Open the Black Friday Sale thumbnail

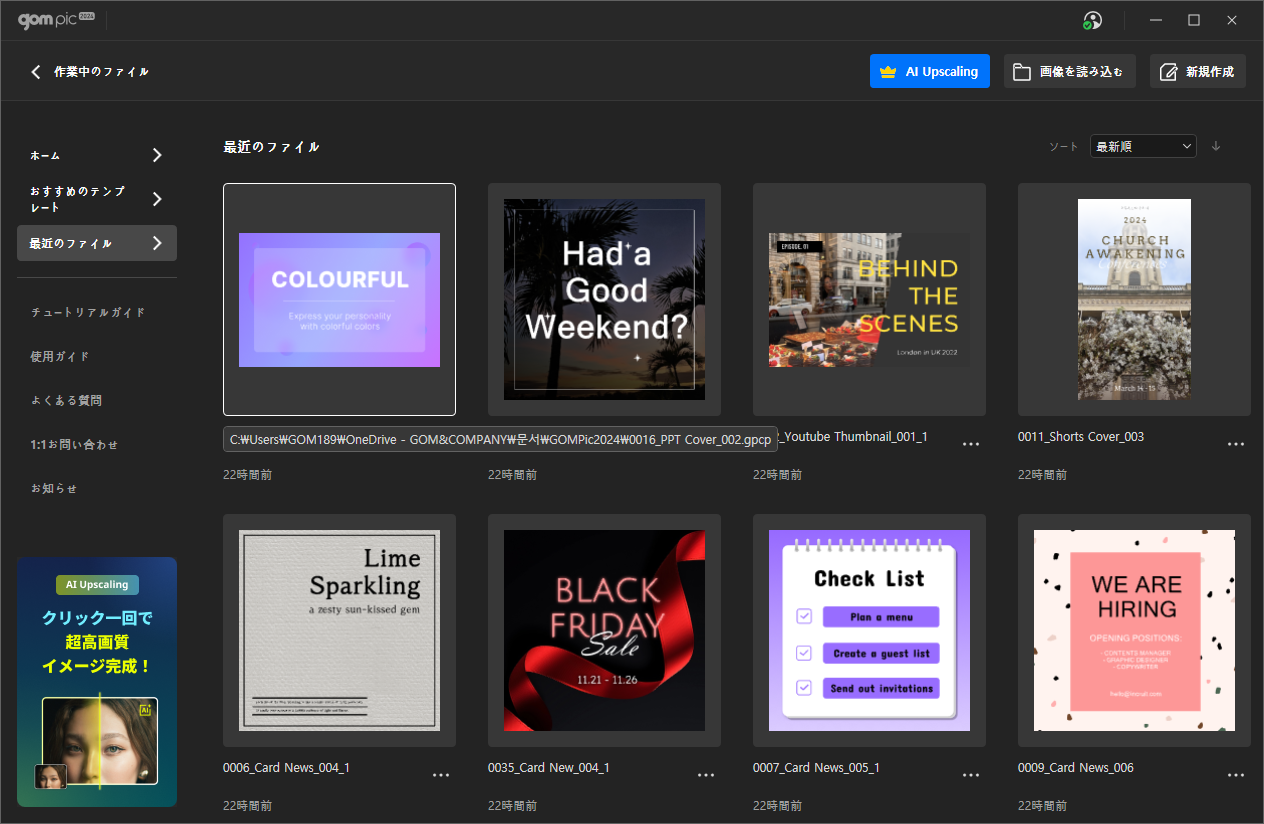pos(604,630)
